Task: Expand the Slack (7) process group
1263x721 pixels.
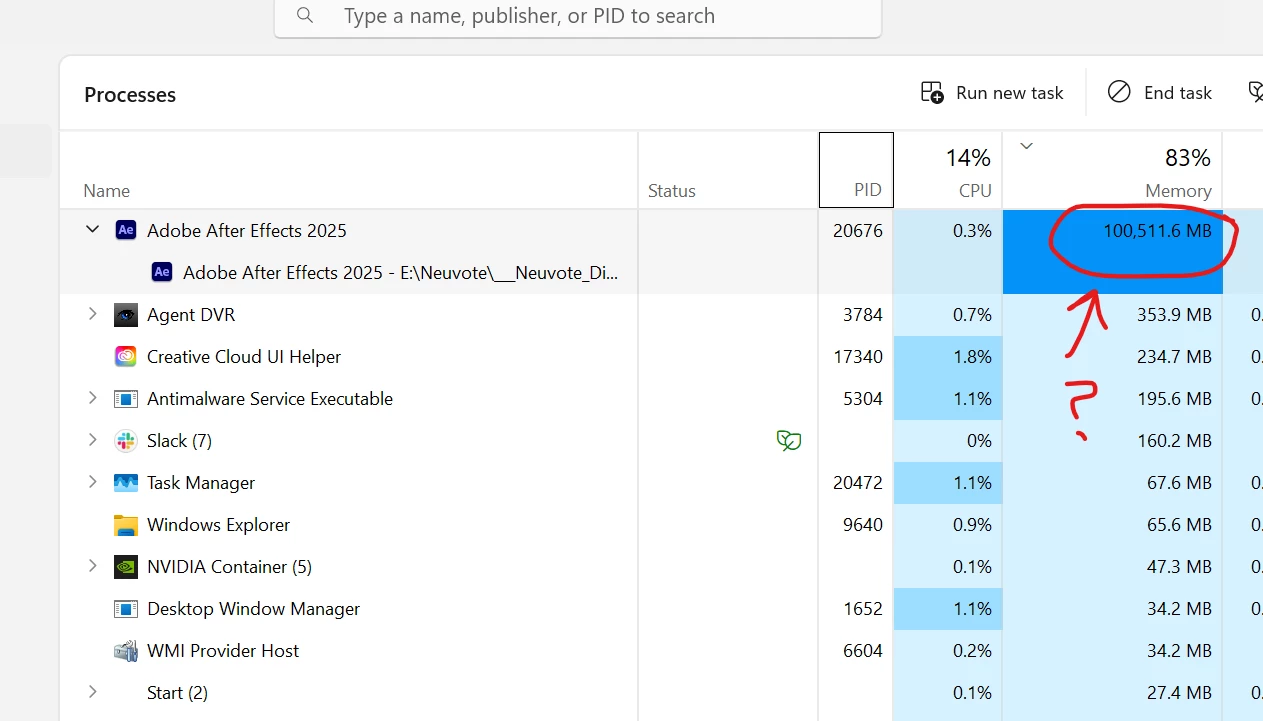Action: (92, 440)
